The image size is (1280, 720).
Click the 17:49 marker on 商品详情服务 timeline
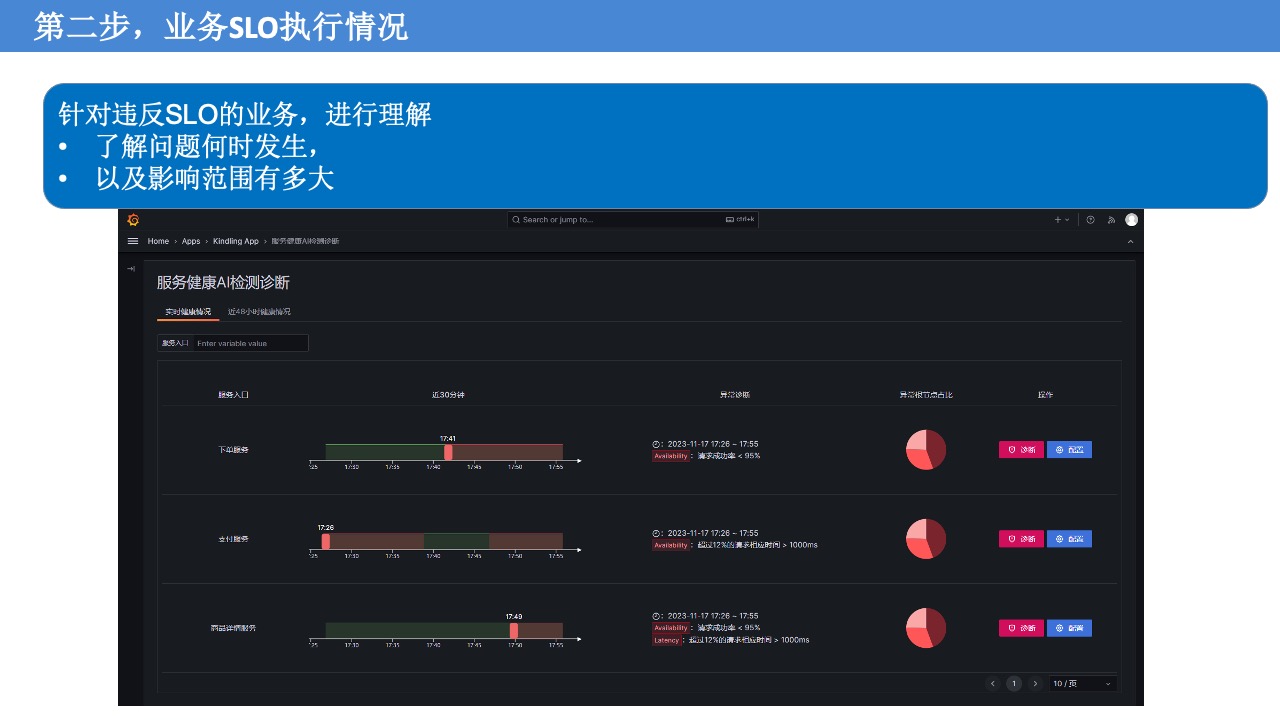pyautogui.click(x=514, y=631)
